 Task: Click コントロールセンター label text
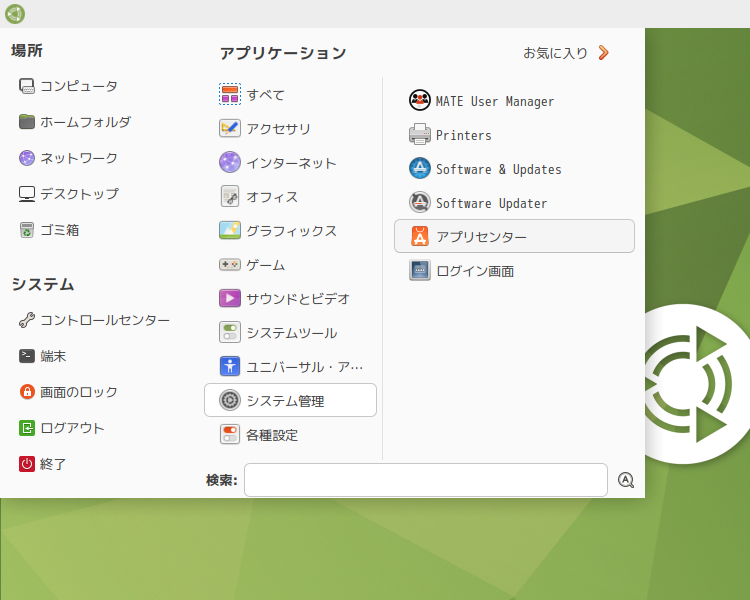pyautogui.click(x=105, y=320)
